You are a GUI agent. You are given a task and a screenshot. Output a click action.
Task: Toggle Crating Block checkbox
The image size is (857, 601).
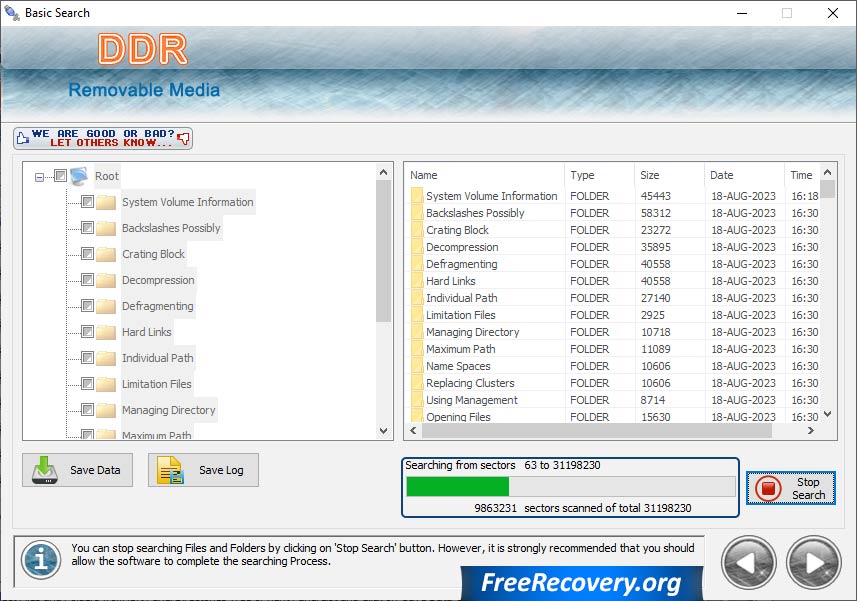pos(87,254)
